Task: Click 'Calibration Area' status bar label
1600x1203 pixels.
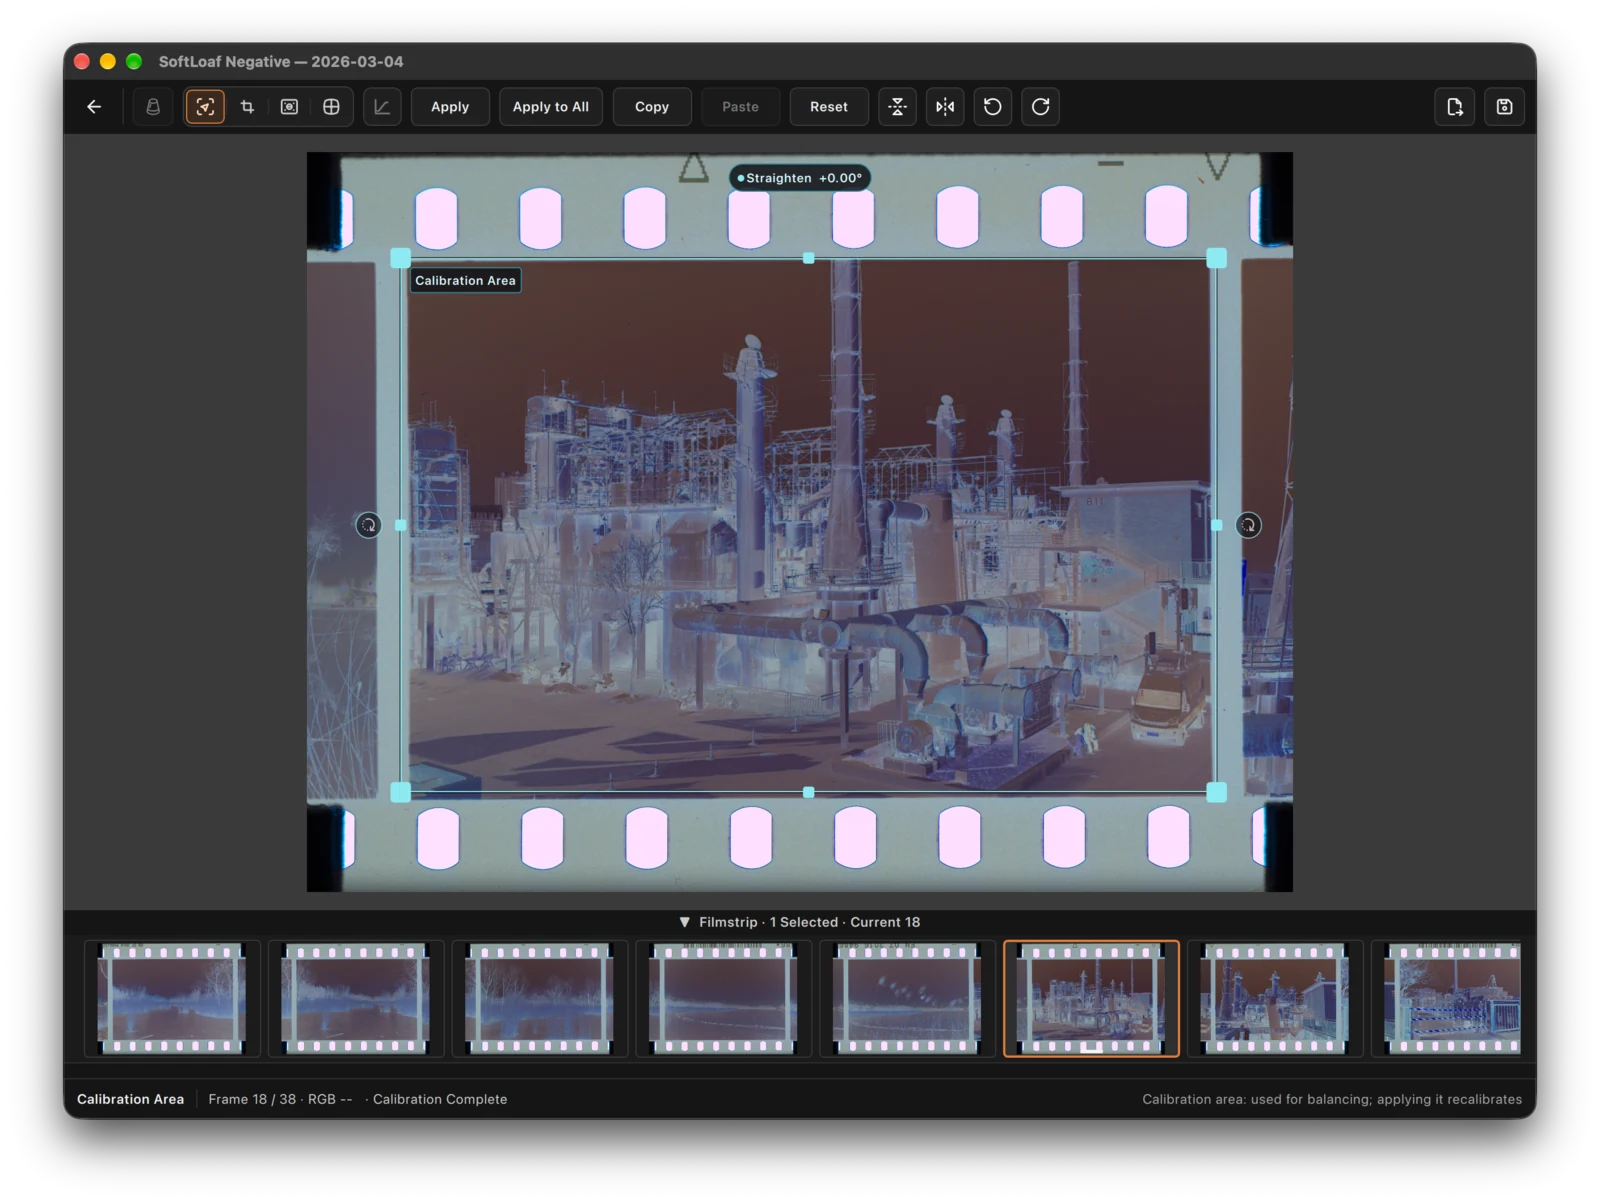Action: (130, 1099)
